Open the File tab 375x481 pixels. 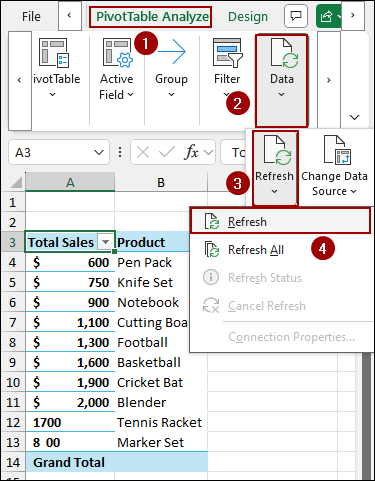coord(31,16)
